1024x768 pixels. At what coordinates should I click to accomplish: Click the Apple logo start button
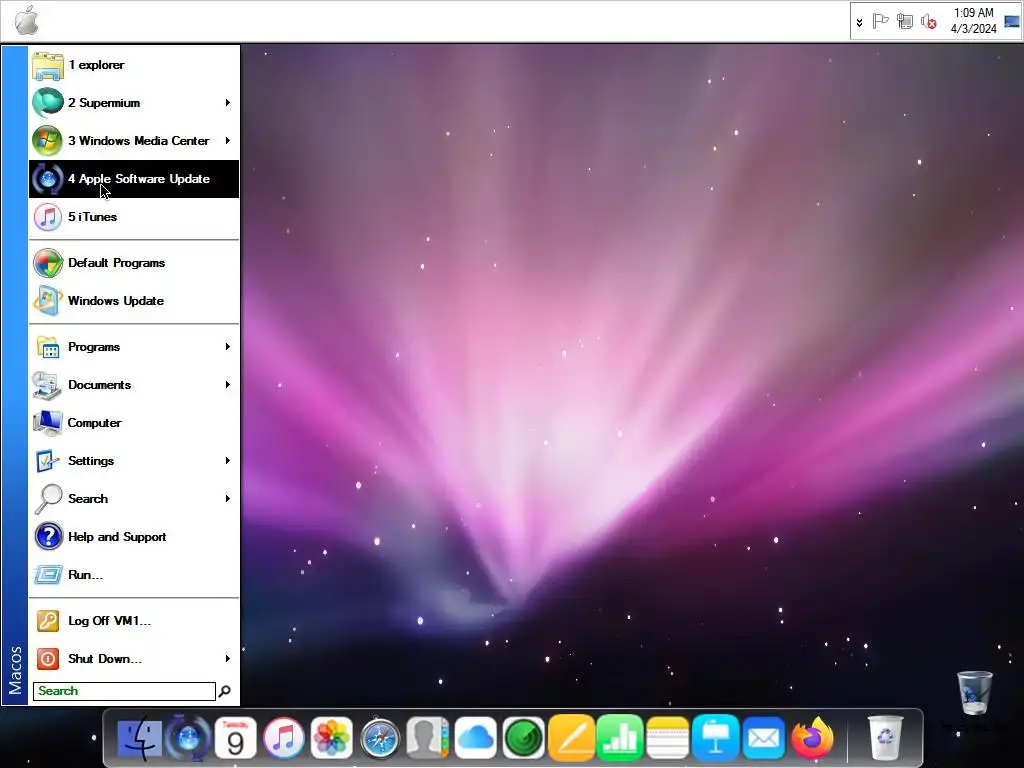27,20
